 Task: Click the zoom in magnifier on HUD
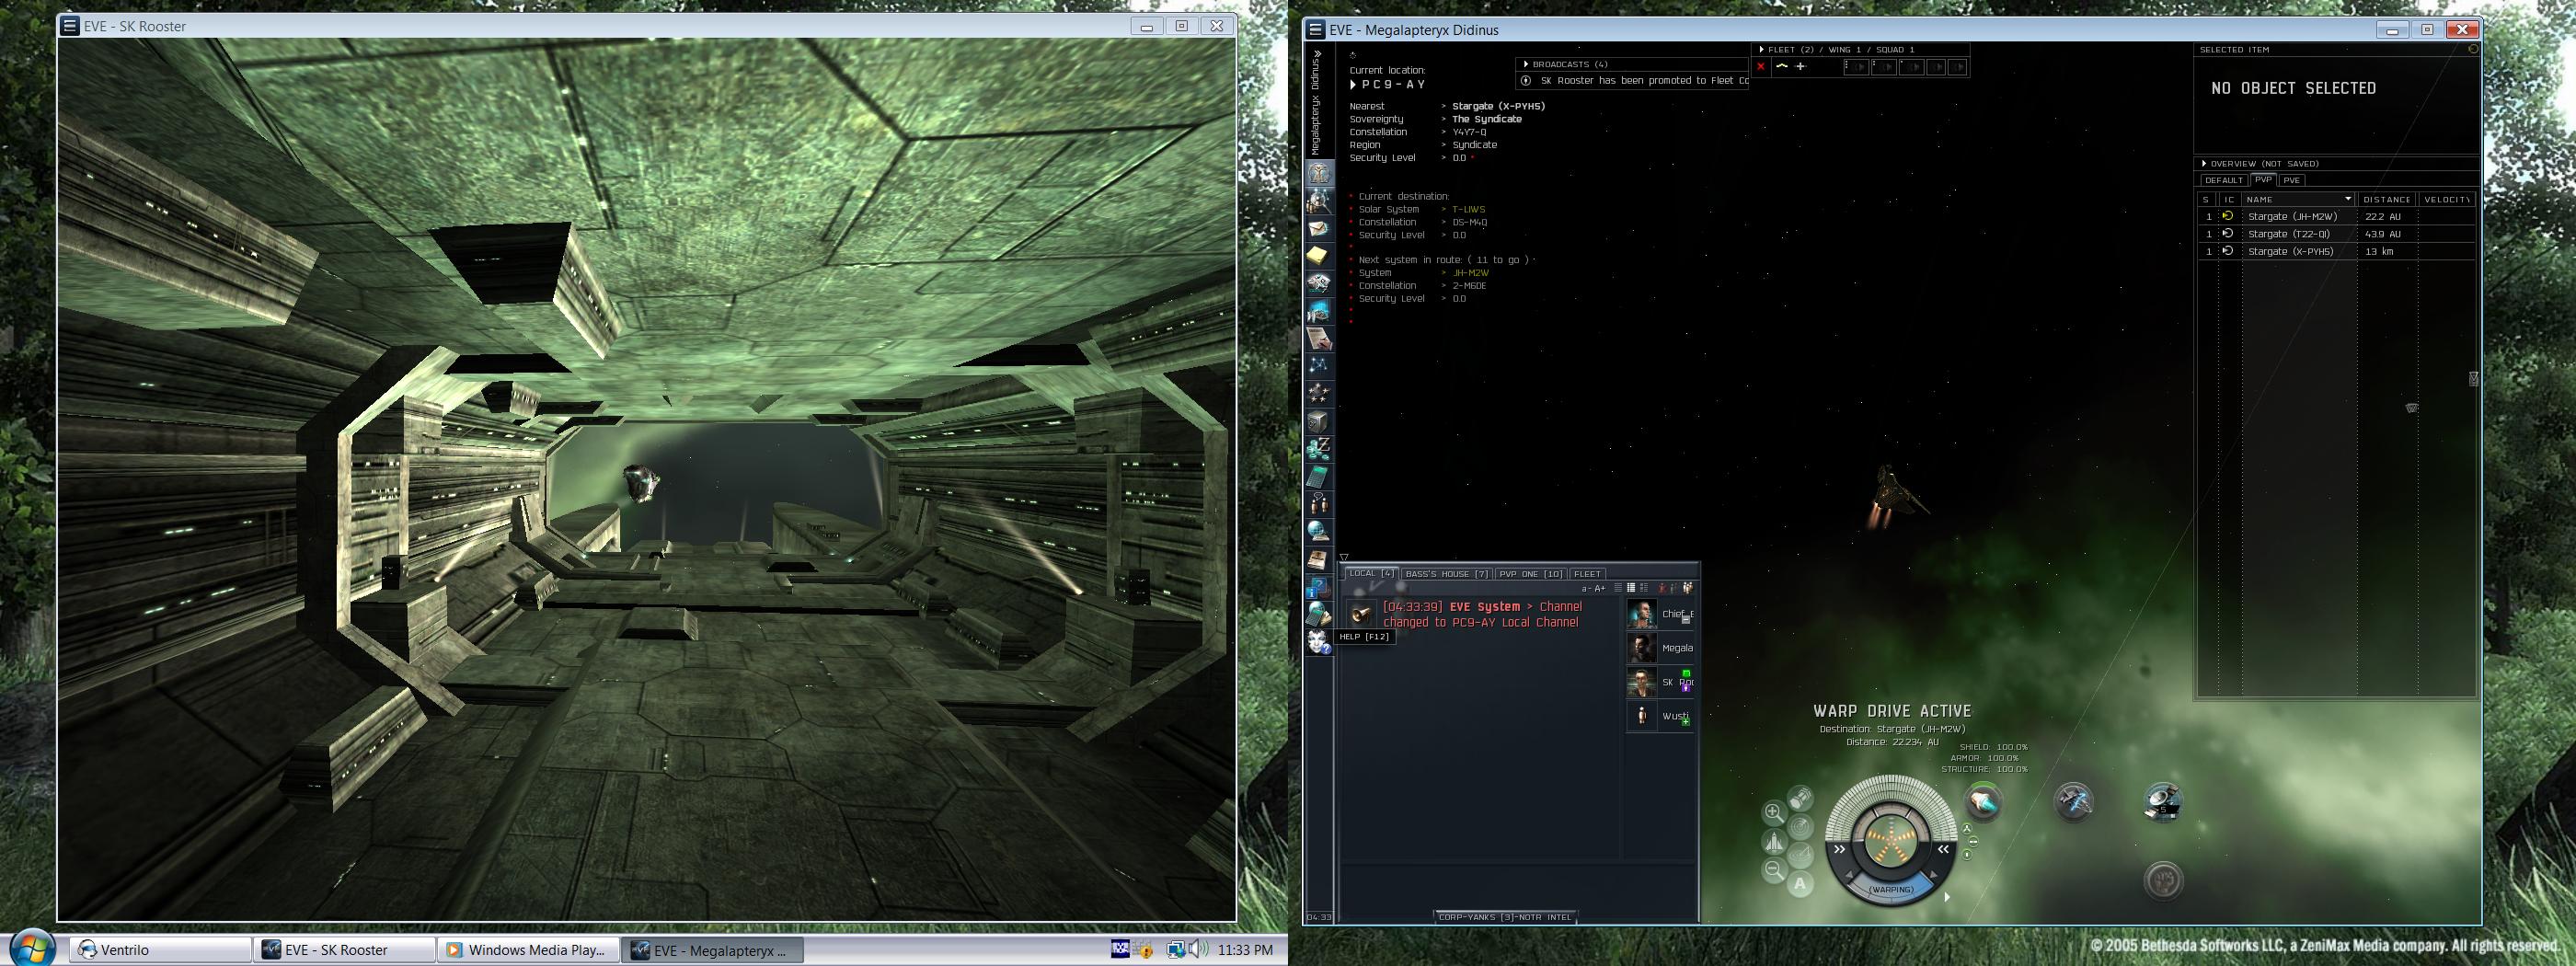click(1773, 812)
